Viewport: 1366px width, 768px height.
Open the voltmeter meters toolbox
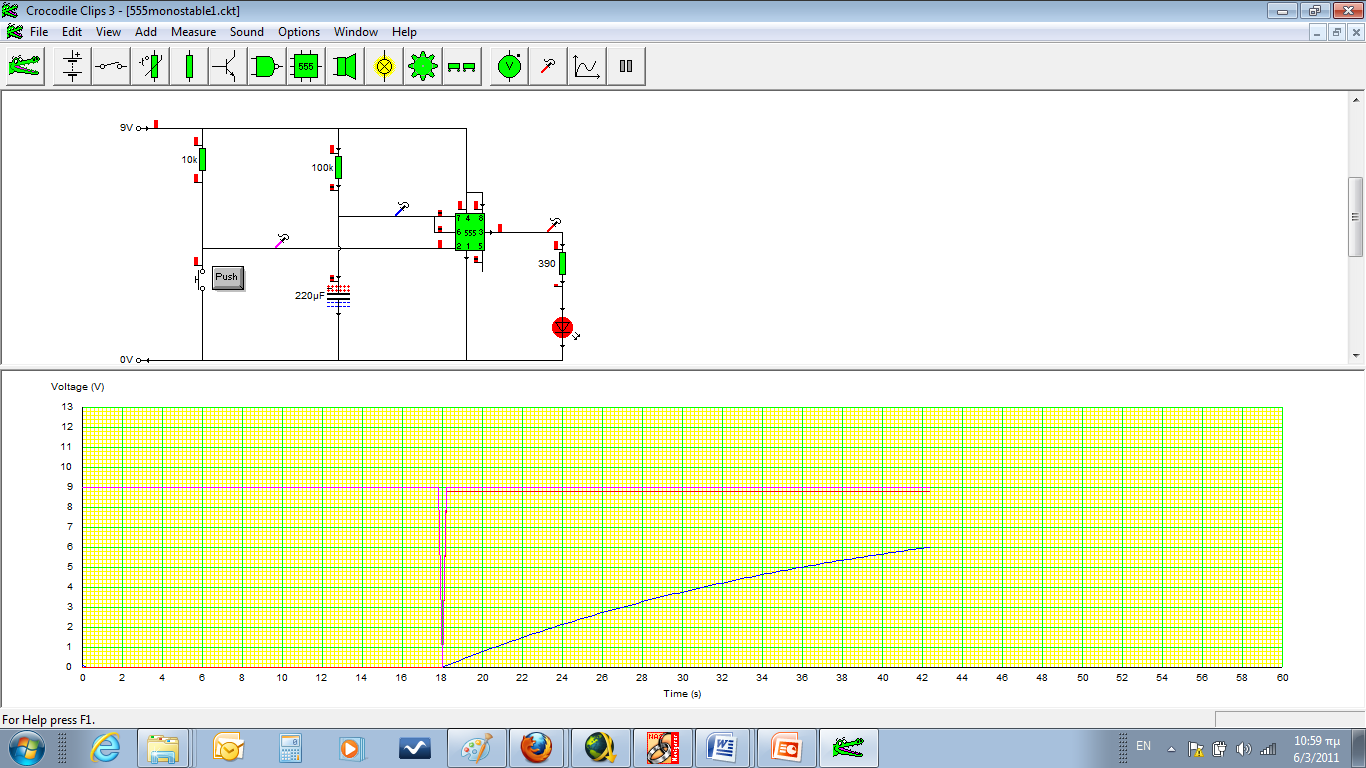pyautogui.click(x=510, y=67)
